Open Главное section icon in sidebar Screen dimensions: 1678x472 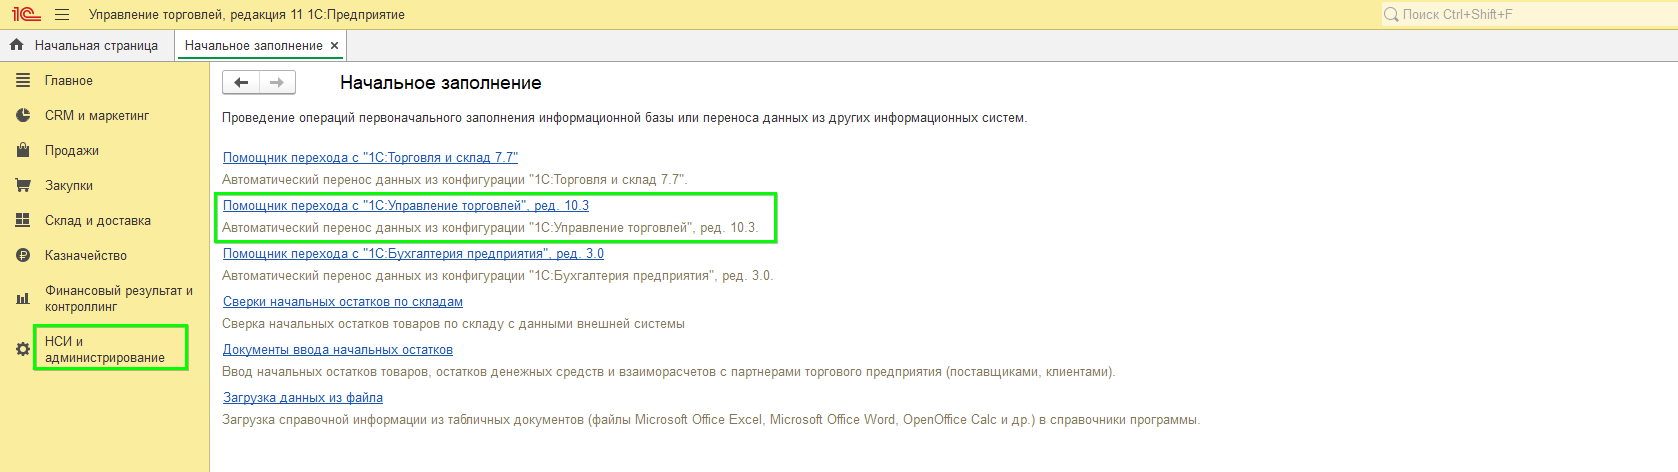click(23, 80)
